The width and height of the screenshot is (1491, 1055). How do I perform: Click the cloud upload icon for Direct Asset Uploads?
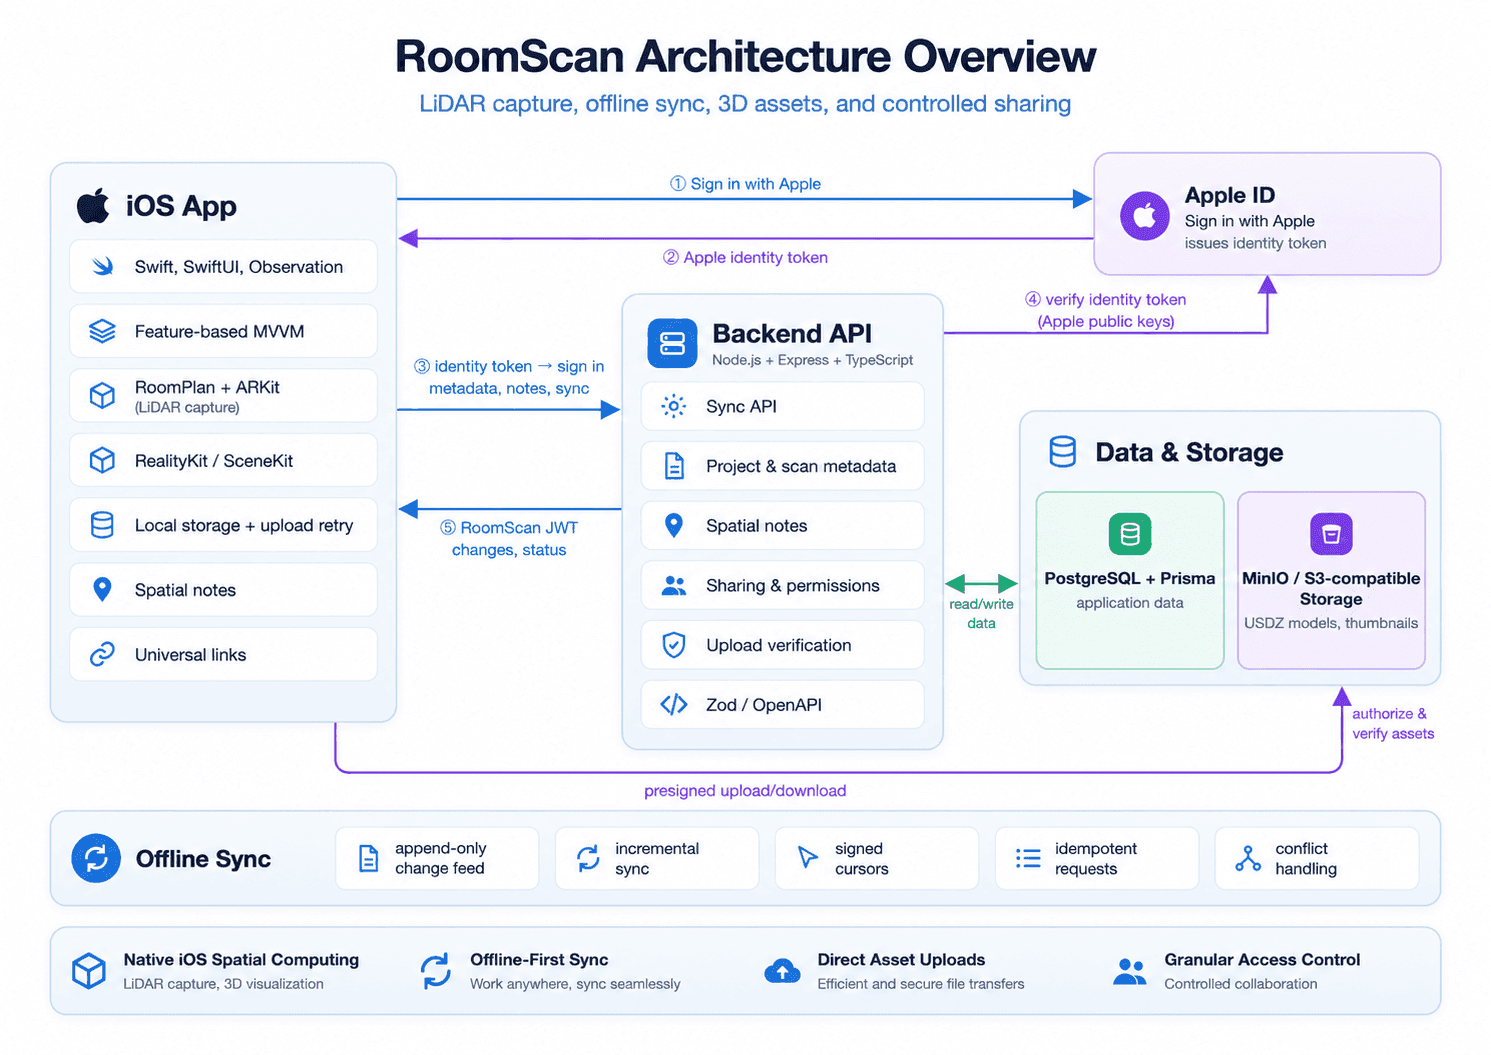pyautogui.click(x=782, y=971)
